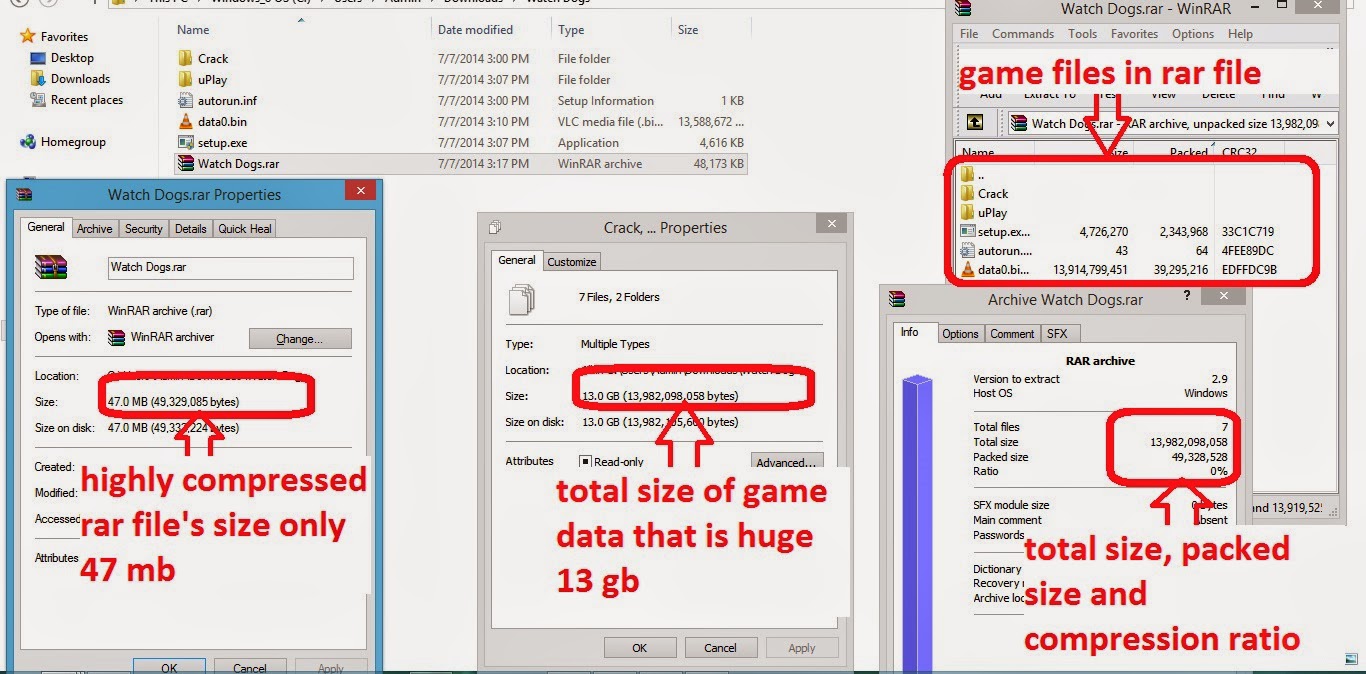Select data0.bin VLC file in Explorer list

pyautogui.click(x=221, y=122)
